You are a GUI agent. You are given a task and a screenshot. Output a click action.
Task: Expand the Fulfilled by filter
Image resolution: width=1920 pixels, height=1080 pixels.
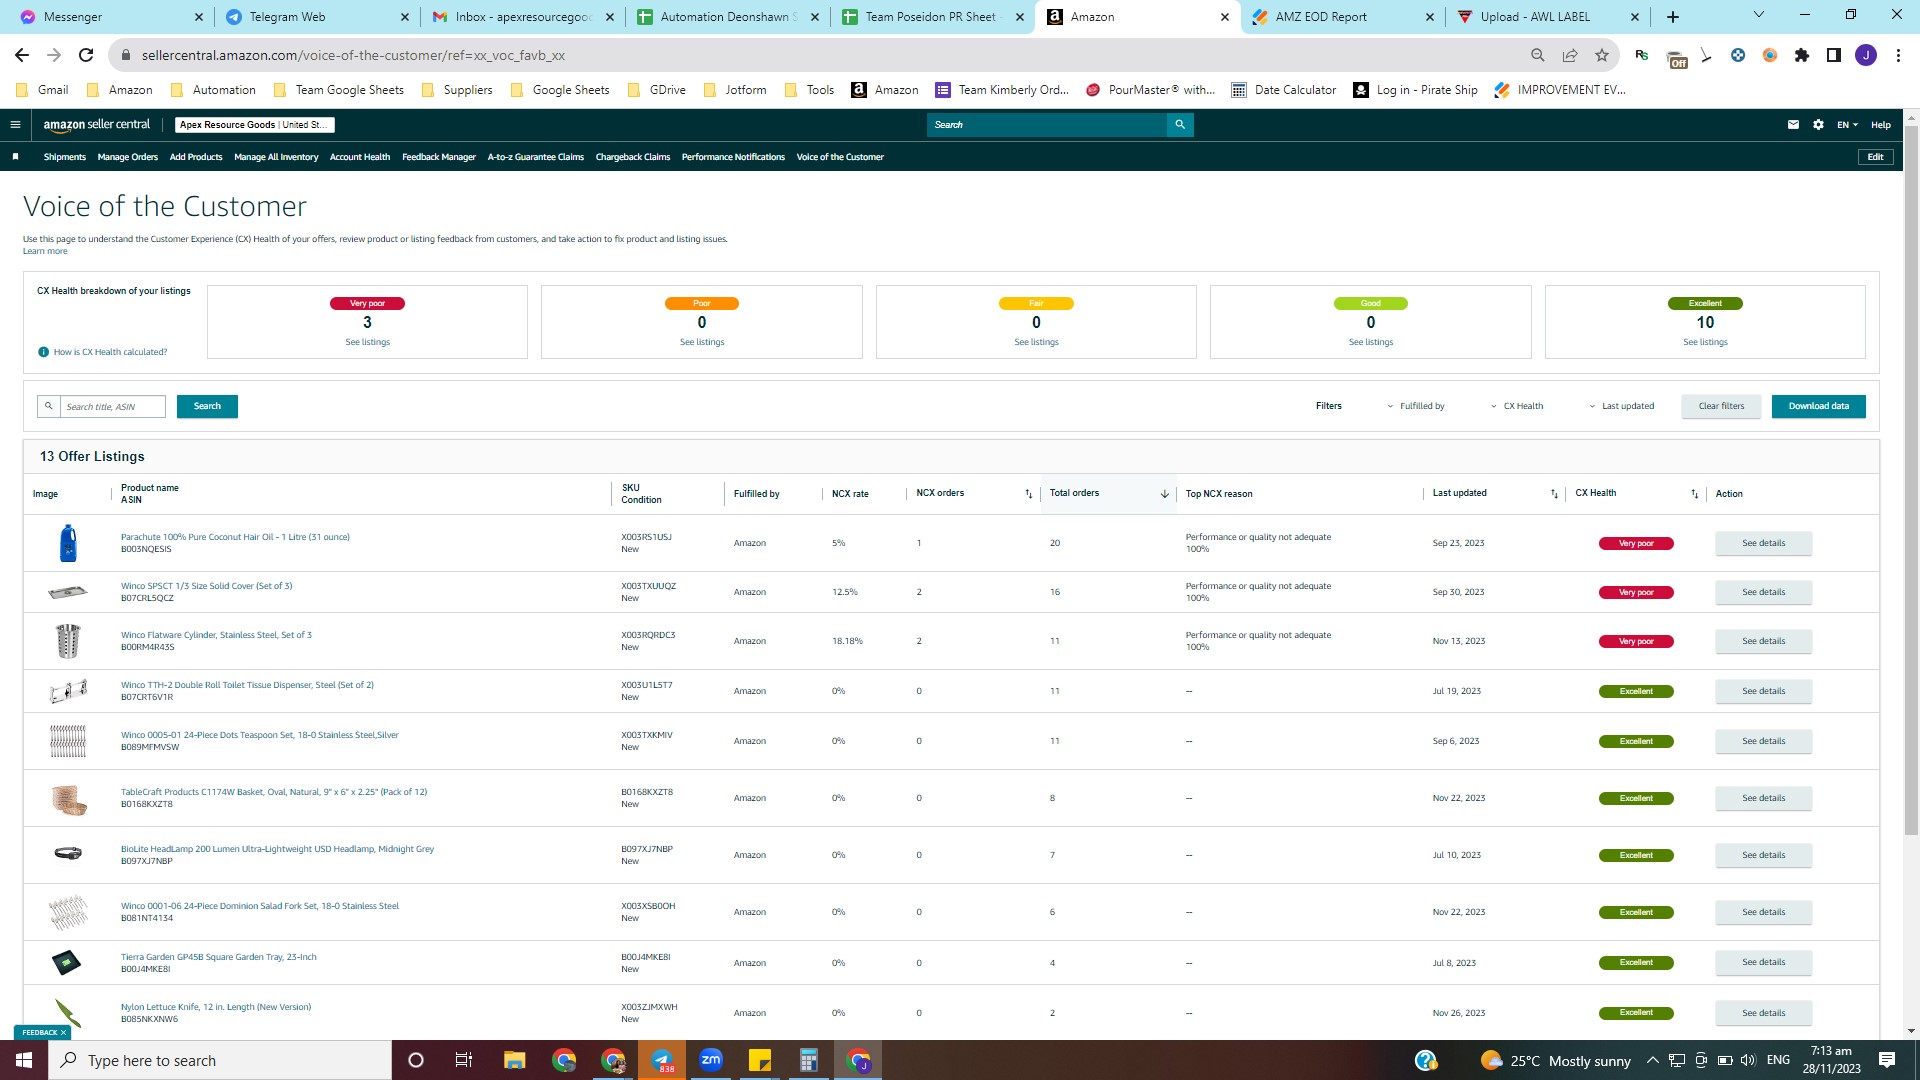1416,406
